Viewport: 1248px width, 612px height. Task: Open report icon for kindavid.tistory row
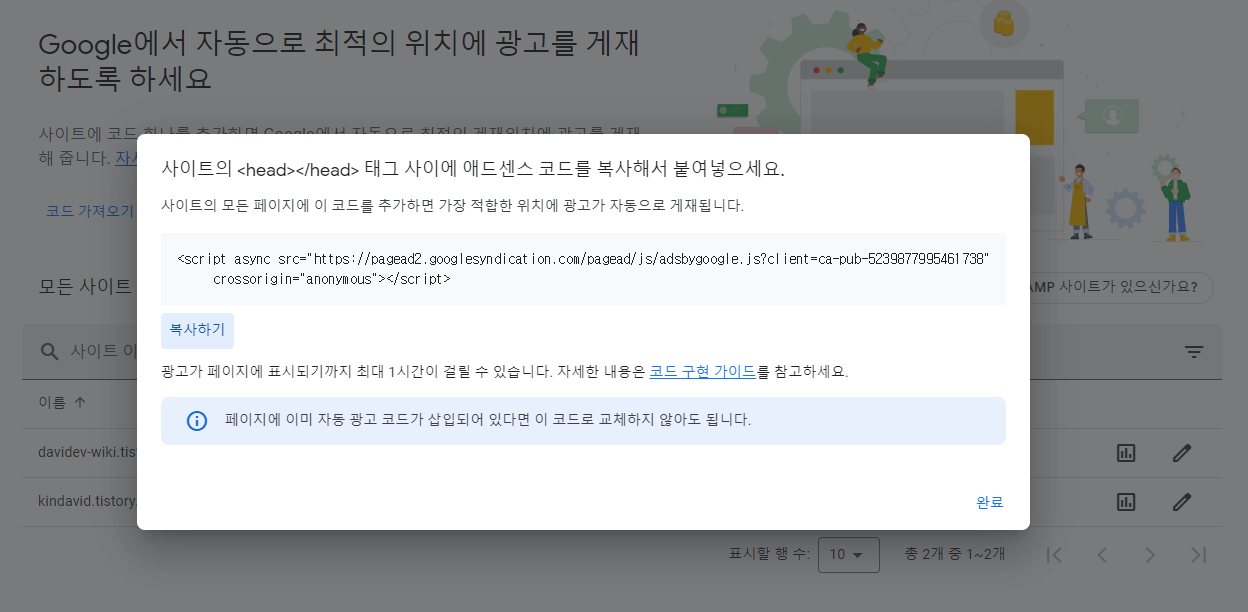click(x=1126, y=501)
